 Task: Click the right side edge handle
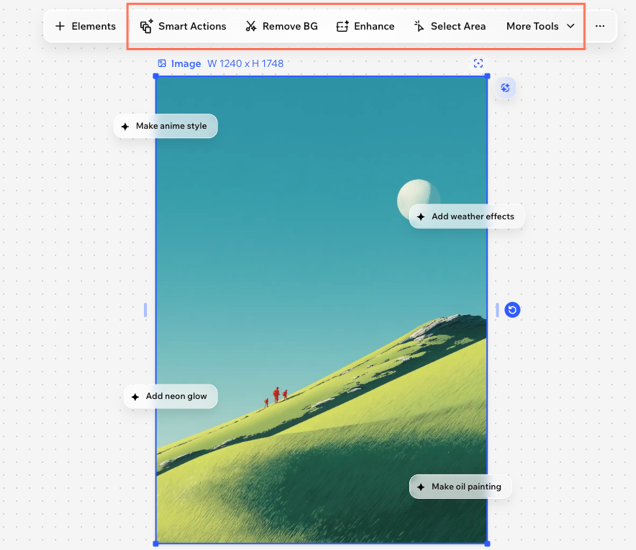[497, 310]
